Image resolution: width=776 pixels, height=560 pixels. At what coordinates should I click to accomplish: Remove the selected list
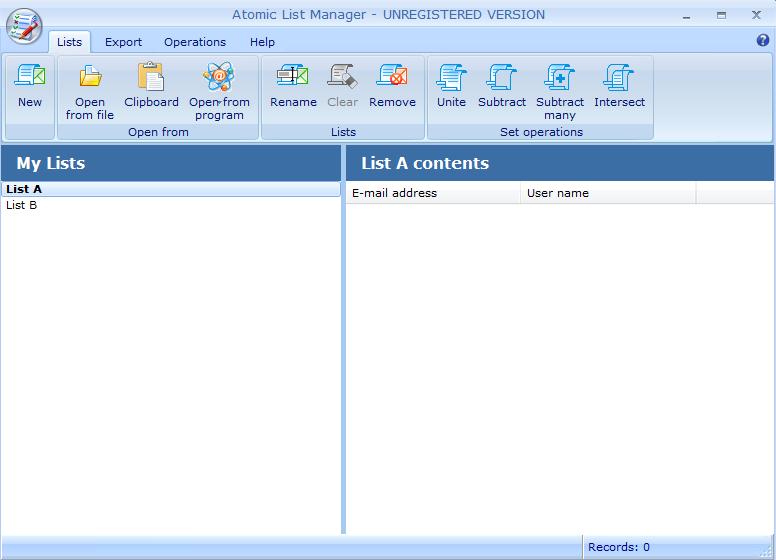coord(392,86)
